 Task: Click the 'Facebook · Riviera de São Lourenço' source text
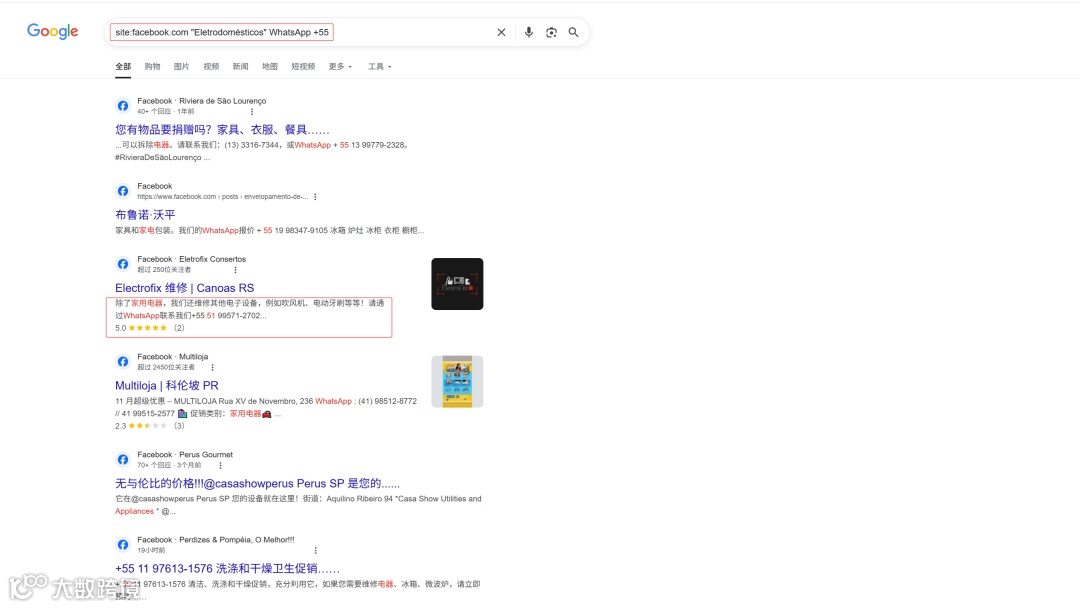(202, 101)
